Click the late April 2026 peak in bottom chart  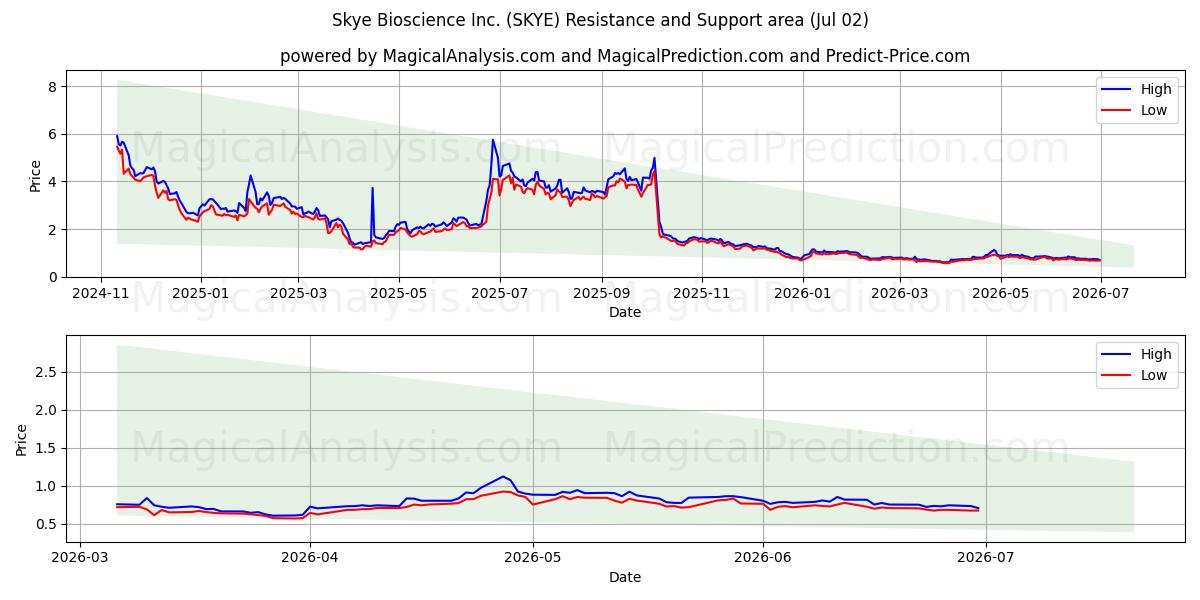503,477
